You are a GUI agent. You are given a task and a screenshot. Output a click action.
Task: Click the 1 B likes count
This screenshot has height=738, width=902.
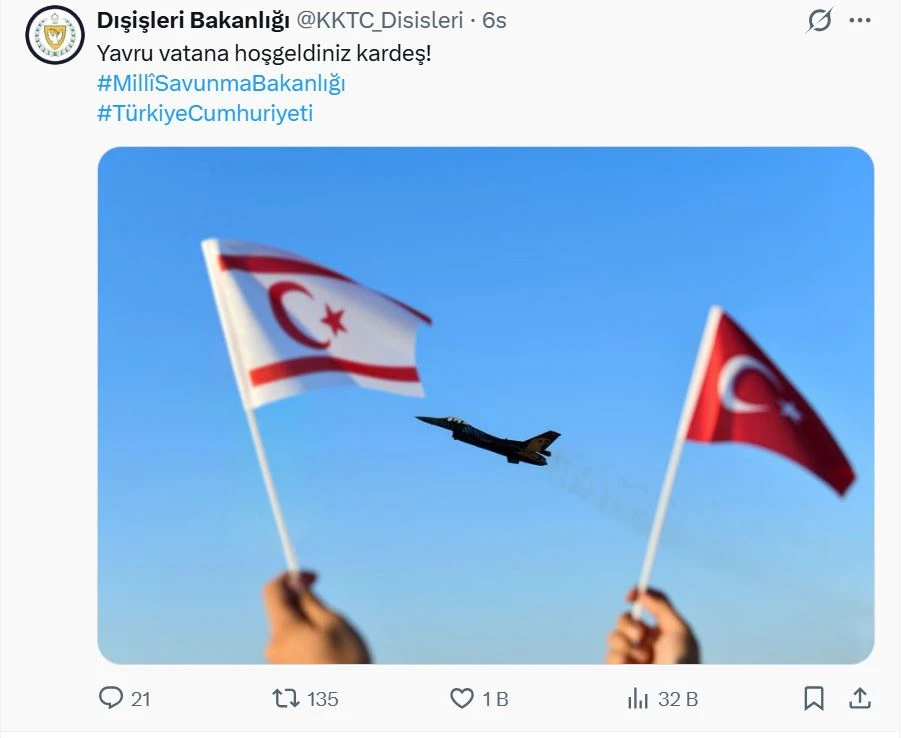(x=496, y=699)
